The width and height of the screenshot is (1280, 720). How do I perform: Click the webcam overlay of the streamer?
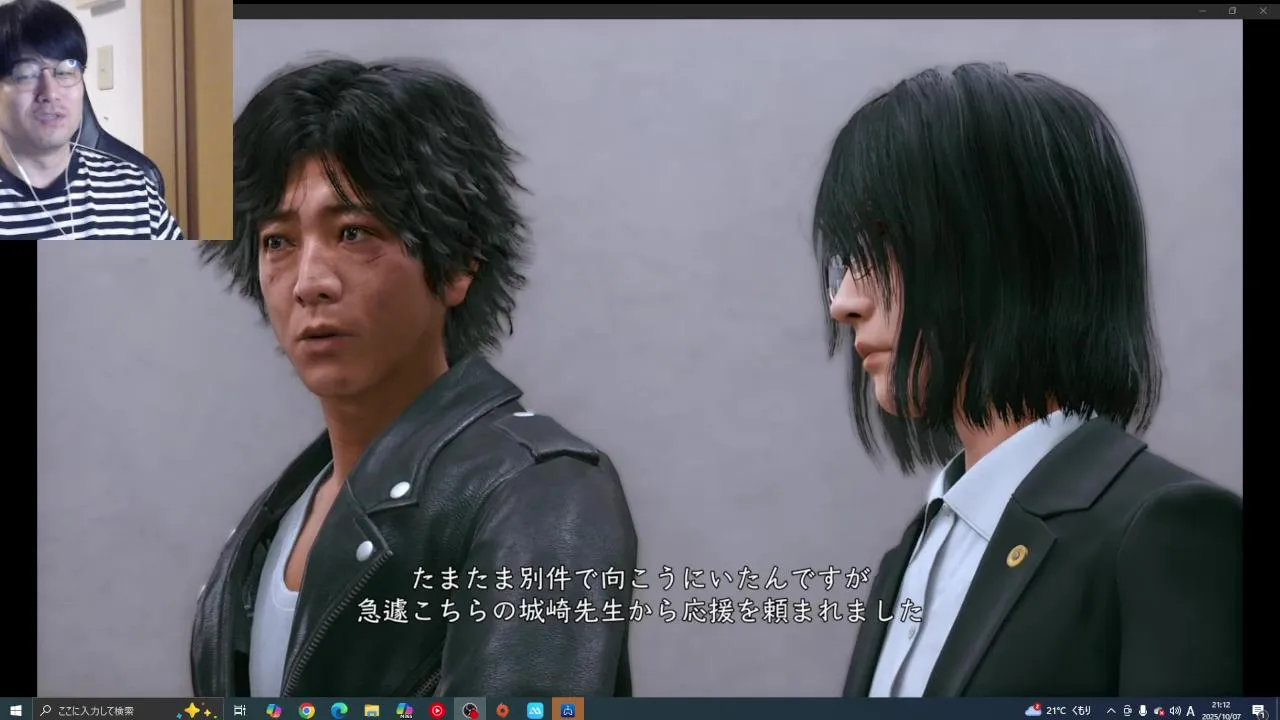point(116,120)
